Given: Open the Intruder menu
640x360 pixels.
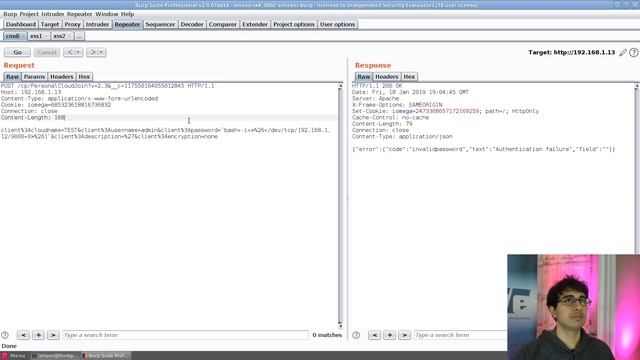Looking at the screenshot, I should pyautogui.click(x=53, y=14).
